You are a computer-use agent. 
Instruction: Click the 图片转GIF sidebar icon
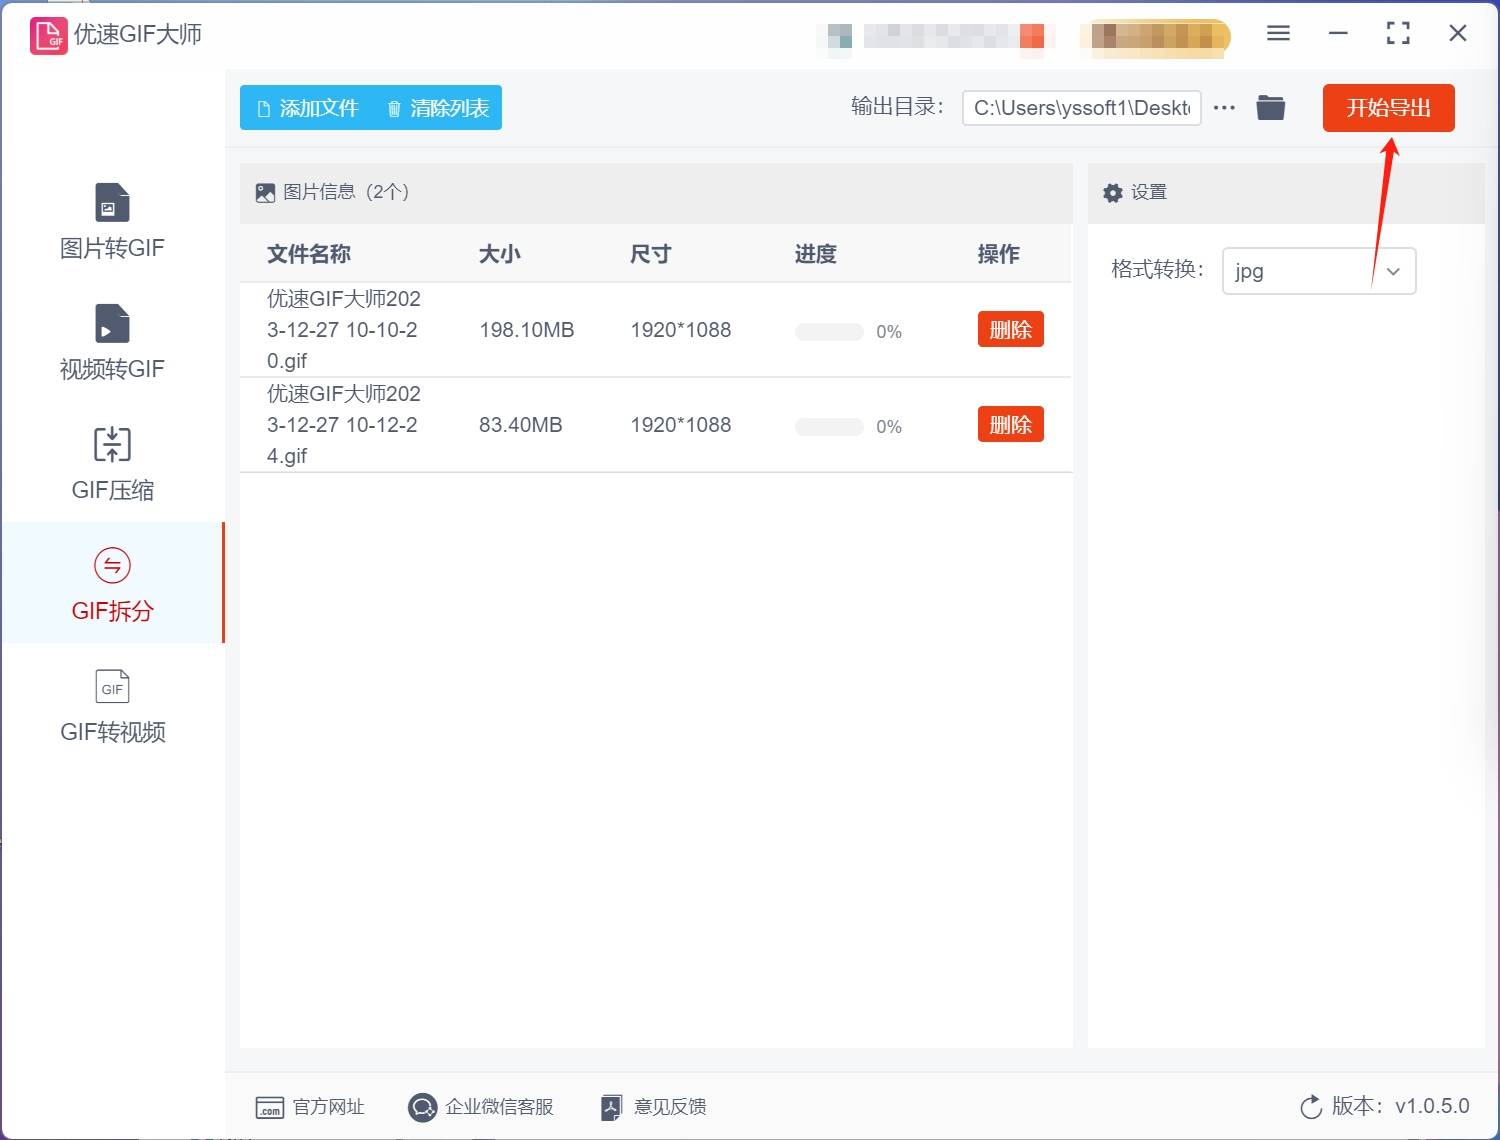pos(112,203)
